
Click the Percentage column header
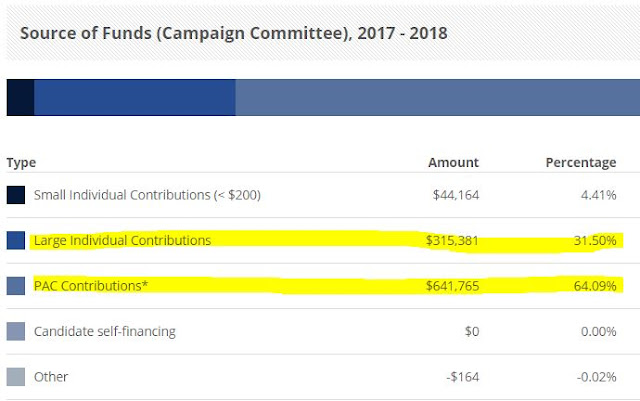point(580,163)
